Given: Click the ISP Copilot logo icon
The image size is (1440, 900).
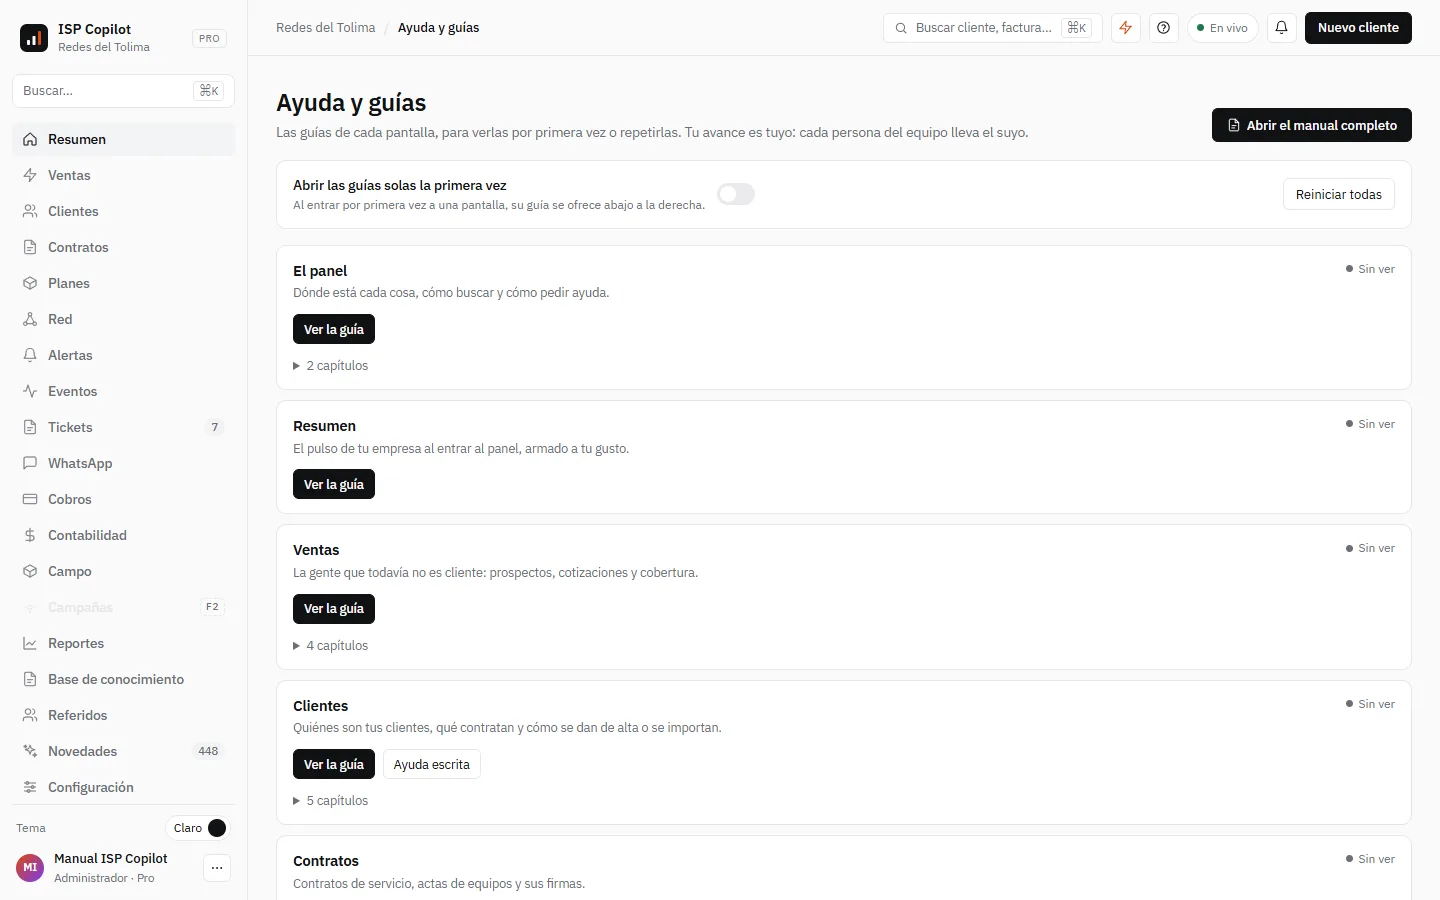Looking at the screenshot, I should tap(34, 38).
